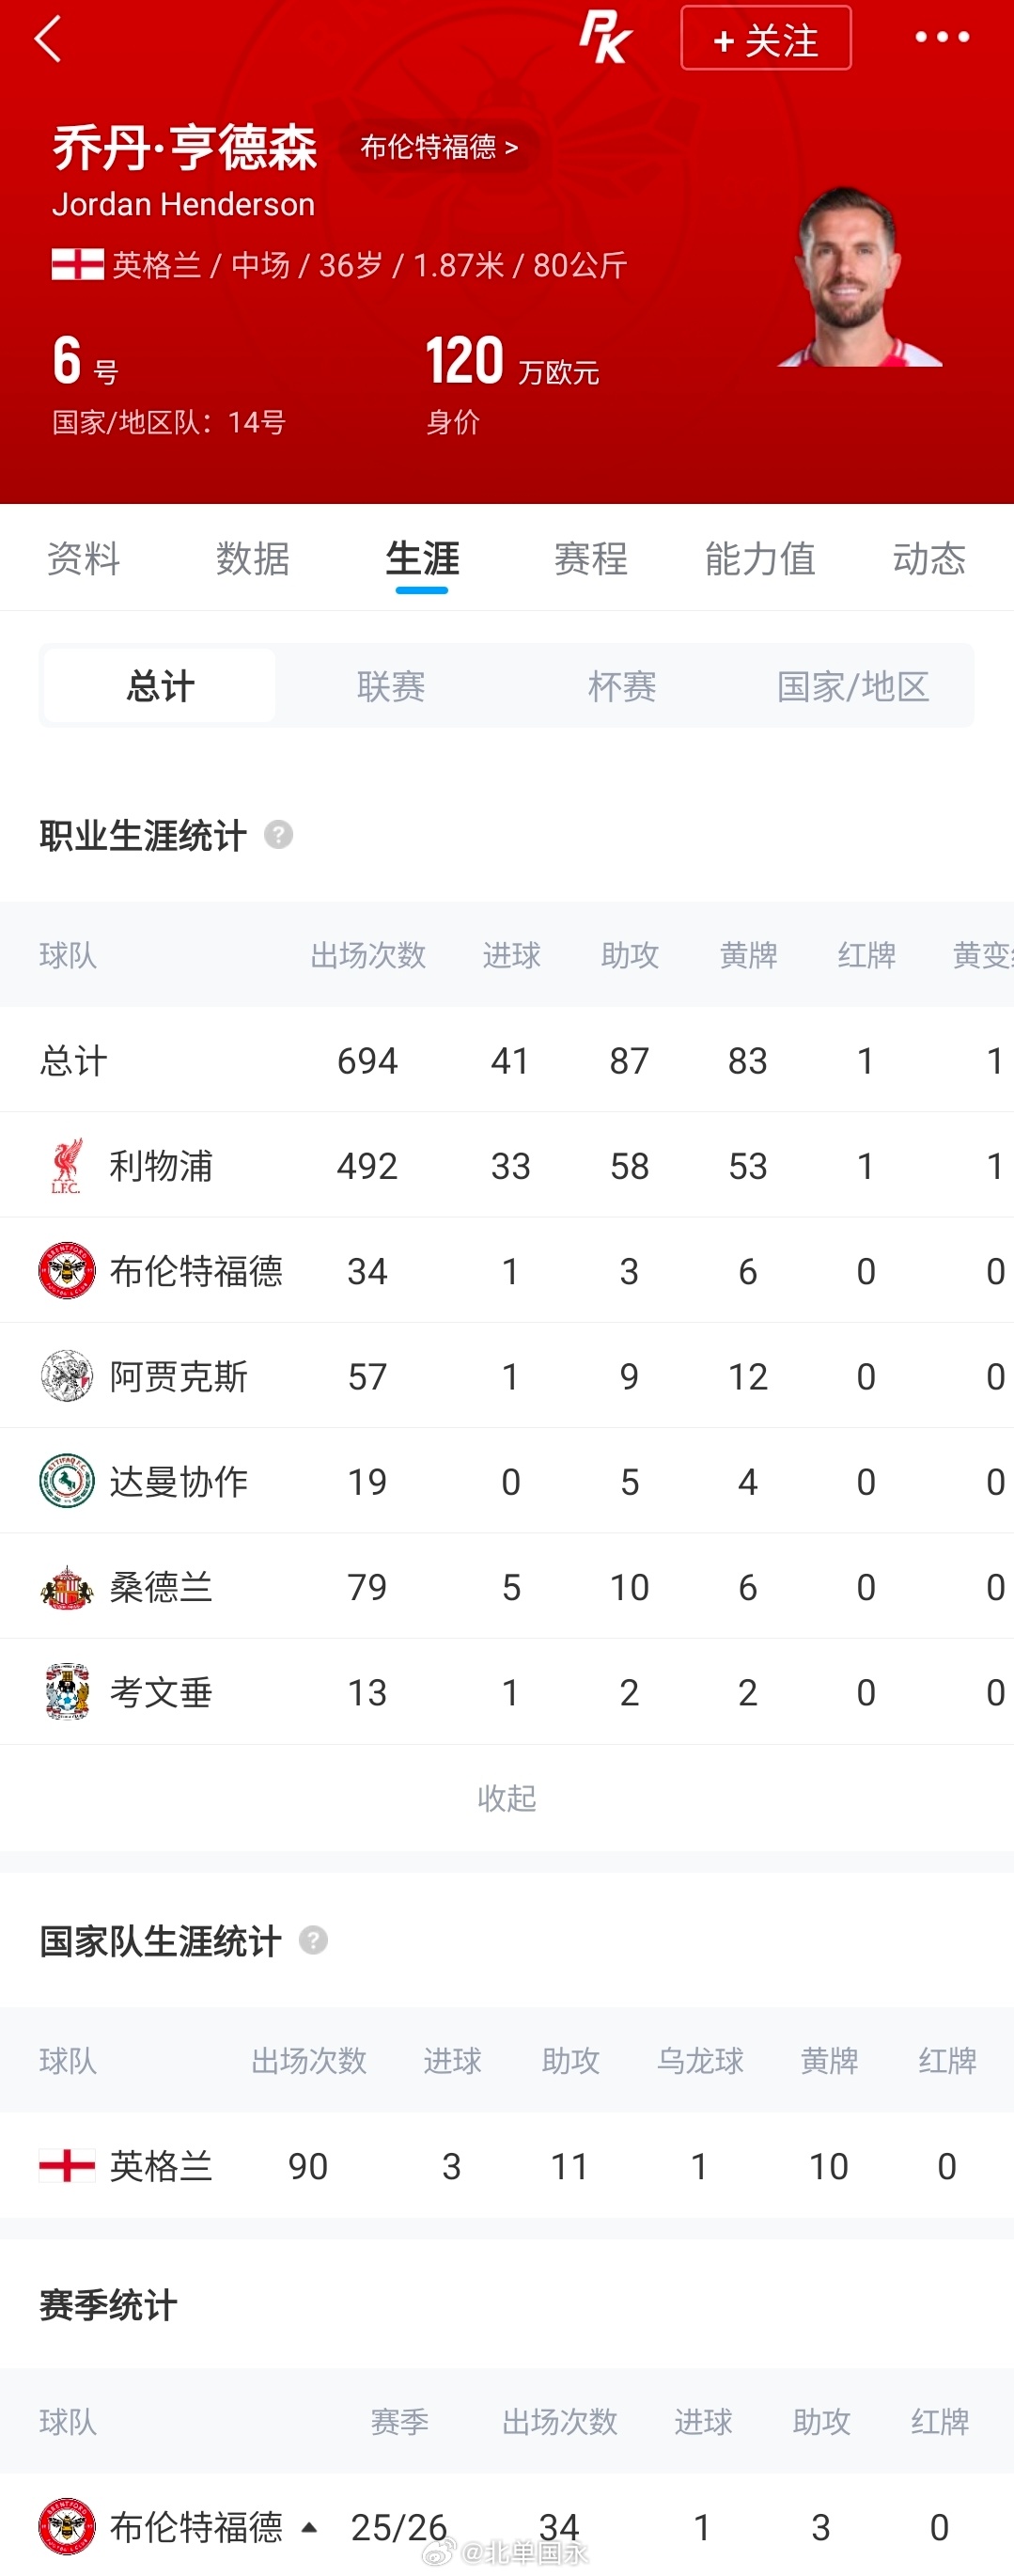This screenshot has height=2576, width=1014.
Task: Select the 国家/地区 segment filter
Action: (853, 686)
